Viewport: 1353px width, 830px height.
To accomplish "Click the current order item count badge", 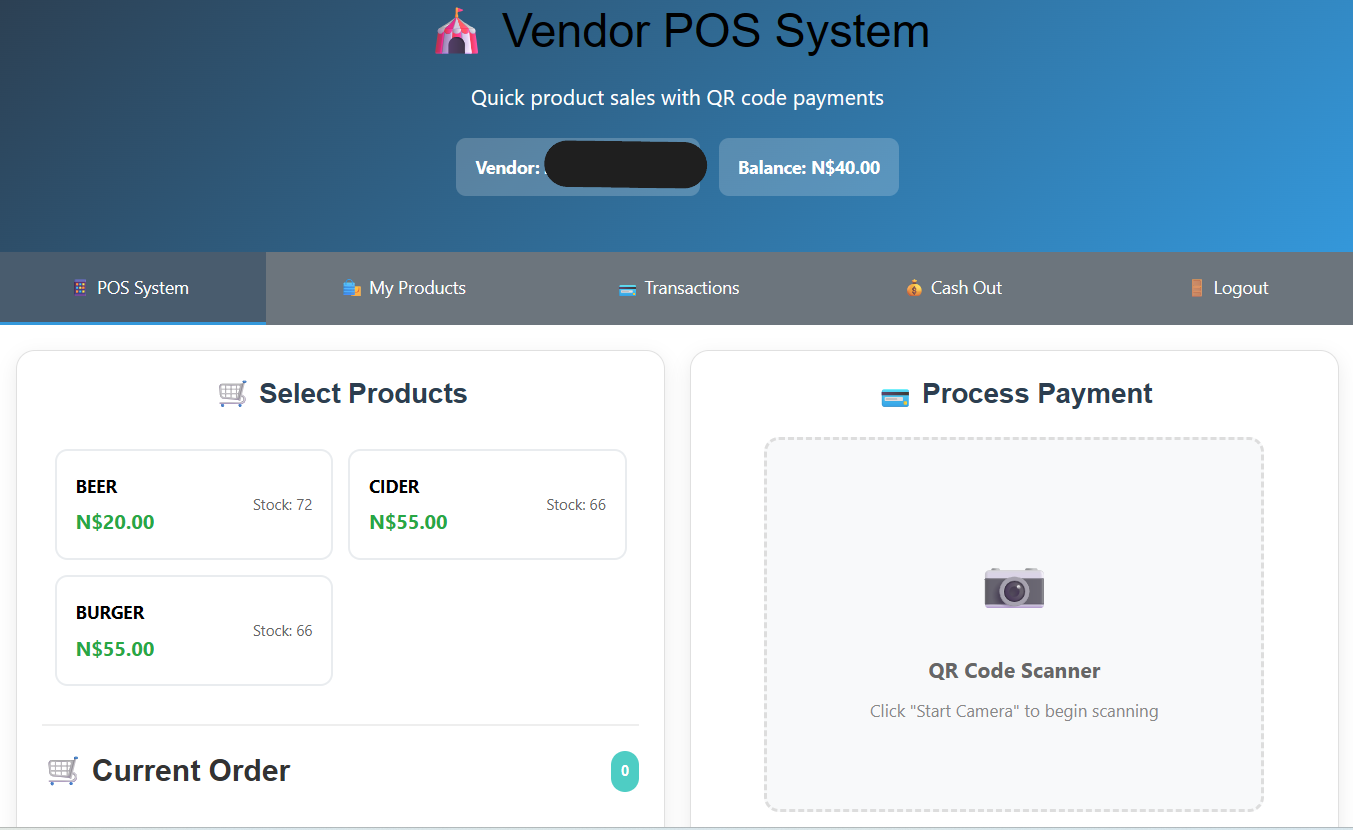I will (625, 771).
